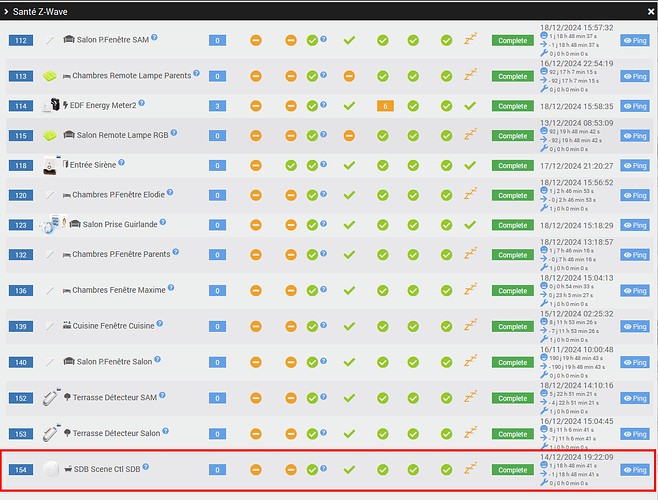The width and height of the screenshot is (658, 500).
Task: Click the clock icon under node 140's timestamp
Action: (x=544, y=358)
